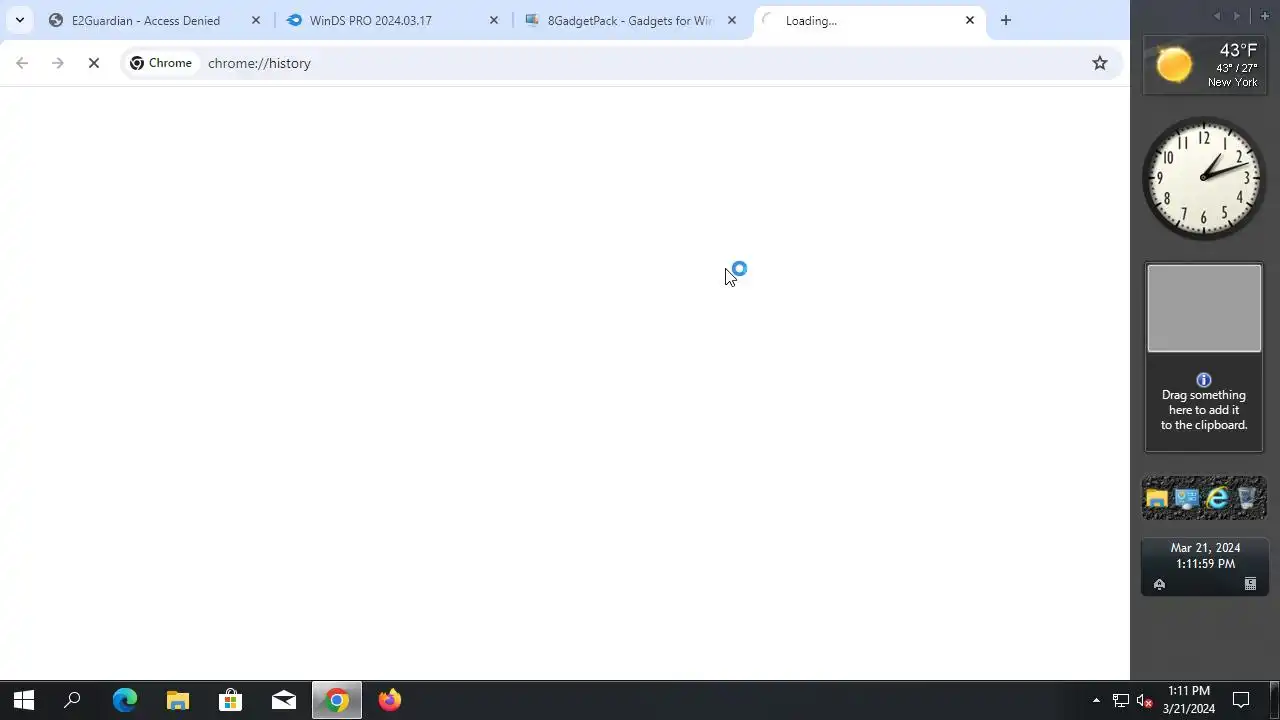
Task: Launch Firefox from taskbar
Action: tap(390, 700)
